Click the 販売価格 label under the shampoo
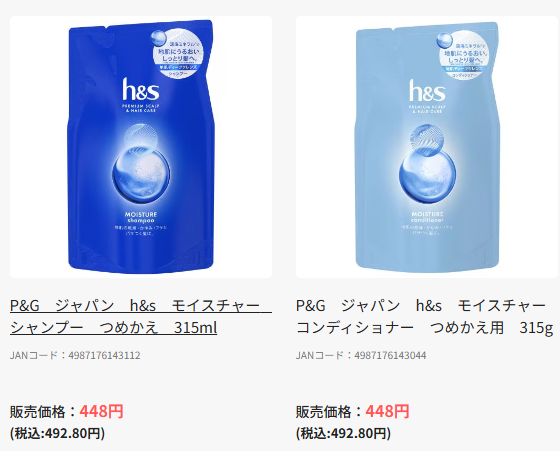This screenshot has height=451, width=560. 42,412
